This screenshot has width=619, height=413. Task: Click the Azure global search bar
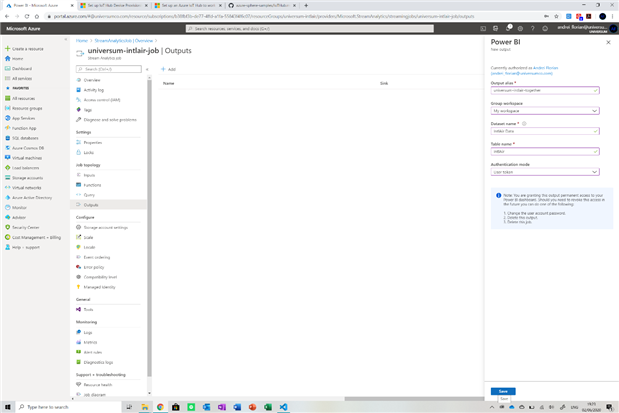point(310,28)
